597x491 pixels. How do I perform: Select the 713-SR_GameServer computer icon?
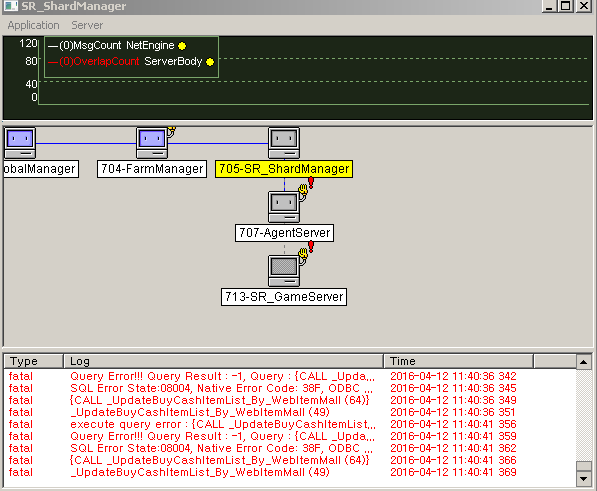[x=284, y=271]
